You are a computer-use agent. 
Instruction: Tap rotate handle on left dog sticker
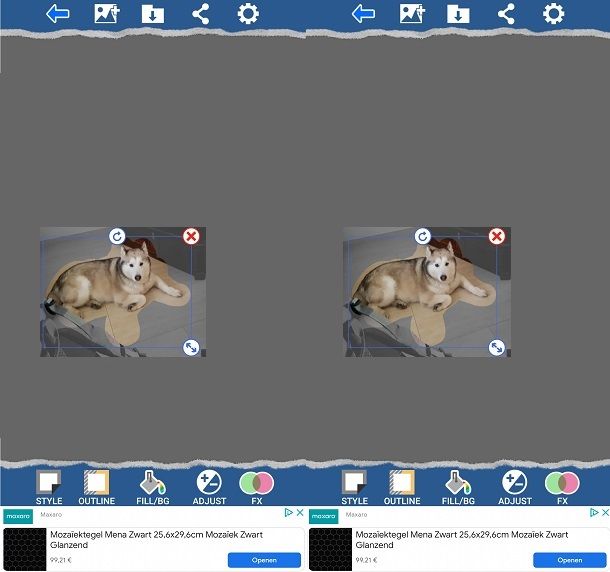pos(117,236)
